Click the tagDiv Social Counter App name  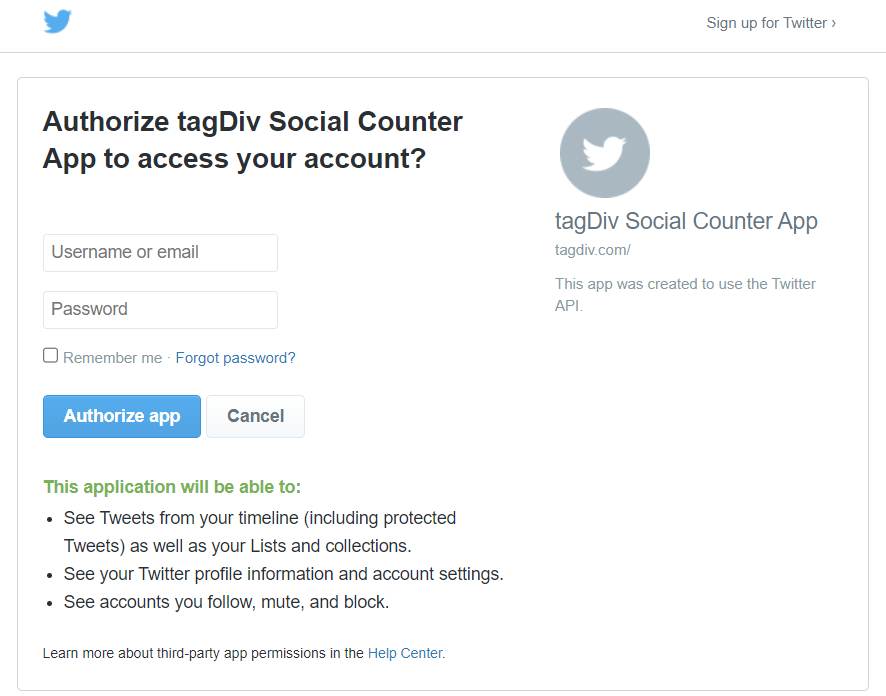686,221
